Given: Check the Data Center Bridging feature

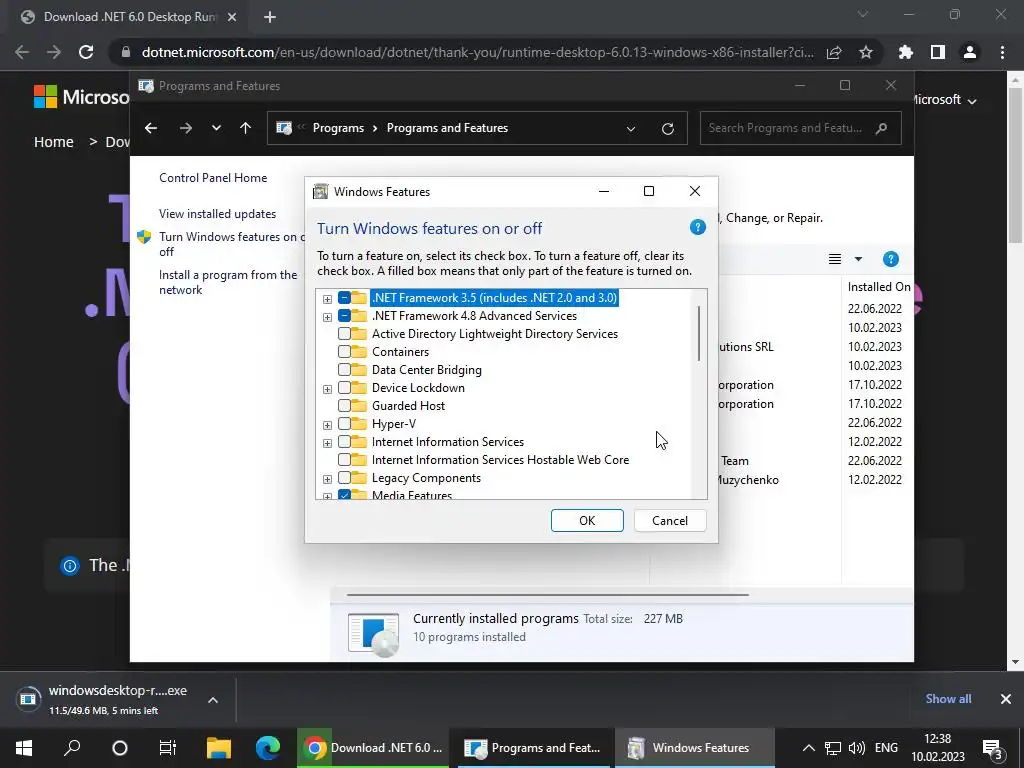Looking at the screenshot, I should [344, 370].
